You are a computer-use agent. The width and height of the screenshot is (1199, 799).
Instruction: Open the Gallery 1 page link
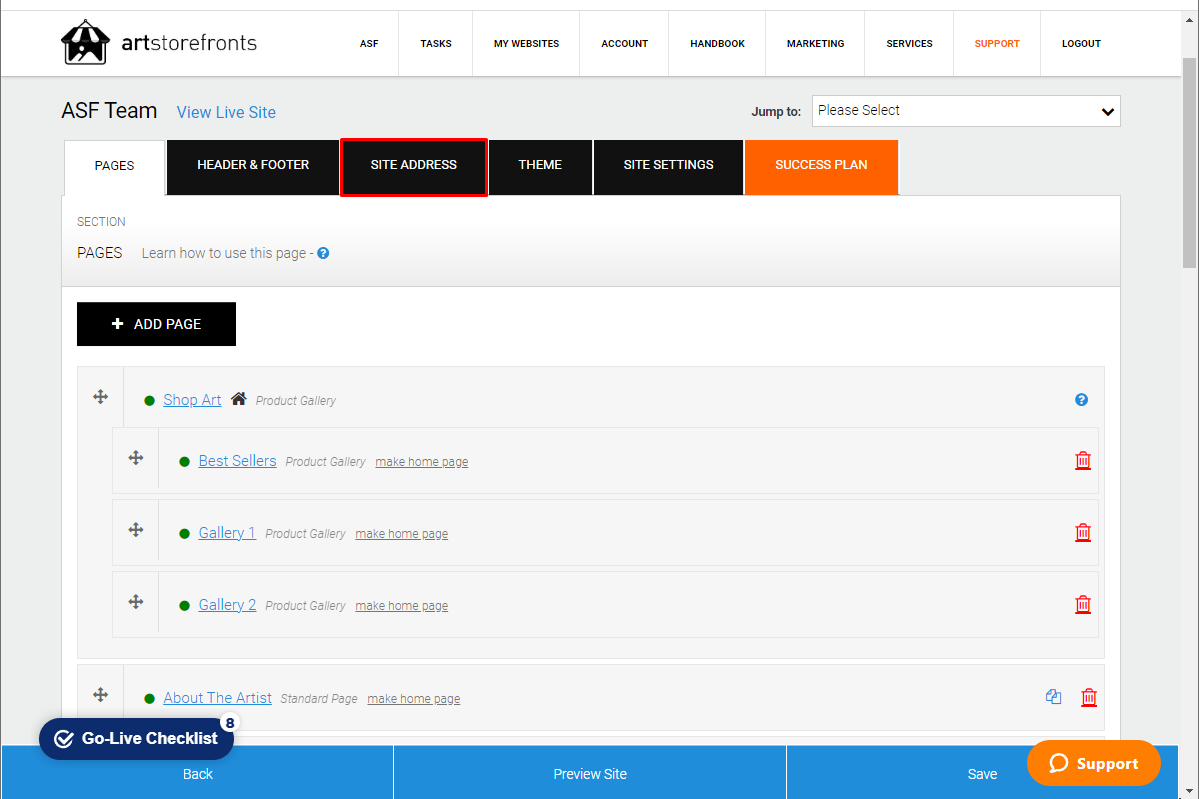click(x=227, y=533)
